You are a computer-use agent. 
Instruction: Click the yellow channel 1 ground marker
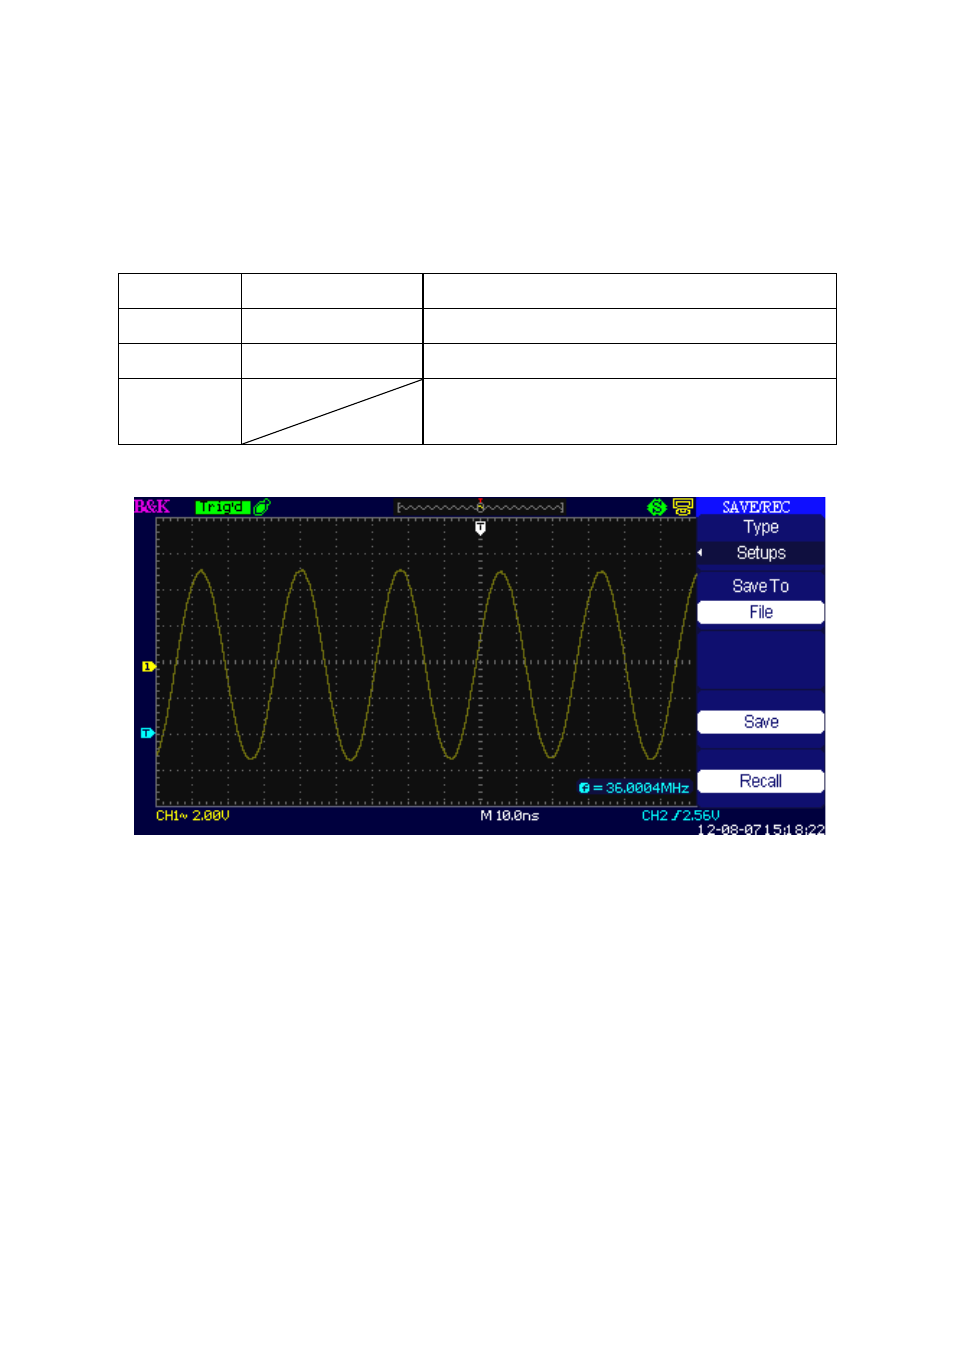tap(148, 666)
